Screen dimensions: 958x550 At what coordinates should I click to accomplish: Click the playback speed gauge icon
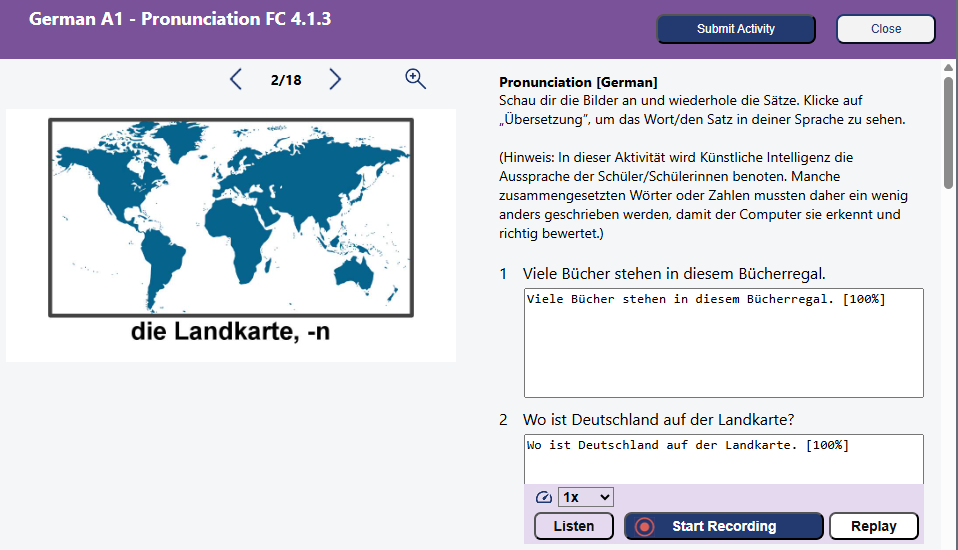[543, 497]
